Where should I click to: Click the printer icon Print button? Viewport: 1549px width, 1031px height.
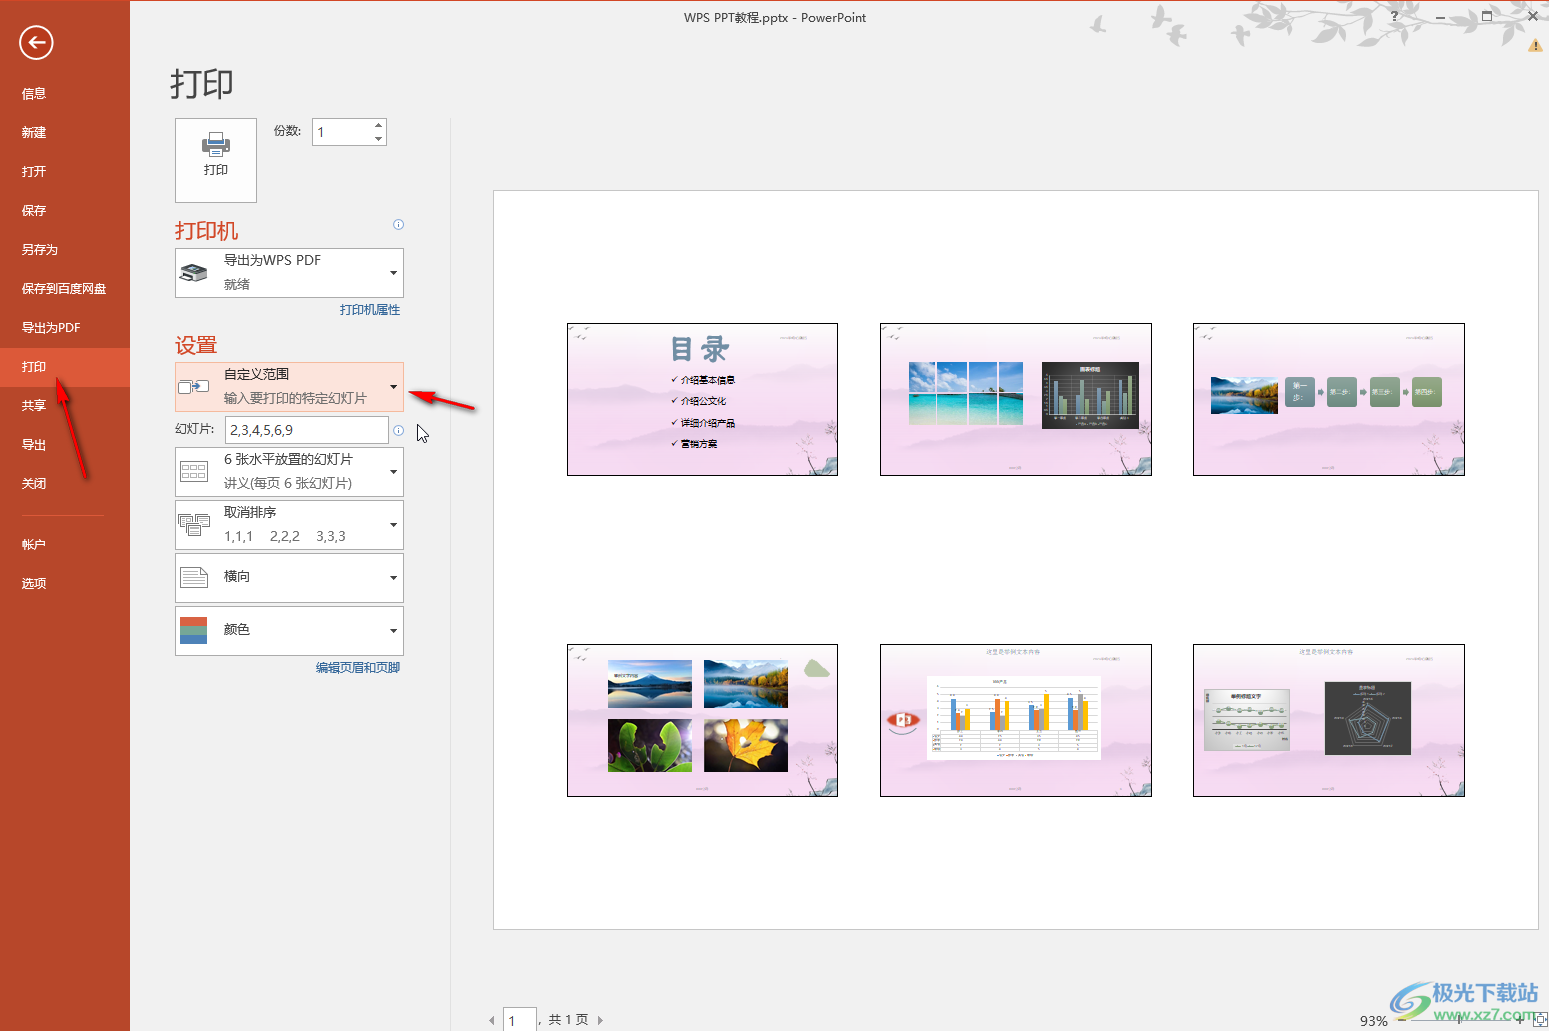pyautogui.click(x=216, y=160)
